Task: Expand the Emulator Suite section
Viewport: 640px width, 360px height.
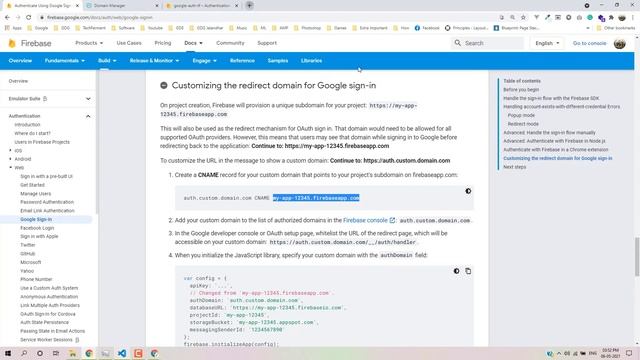Action: pos(88,99)
